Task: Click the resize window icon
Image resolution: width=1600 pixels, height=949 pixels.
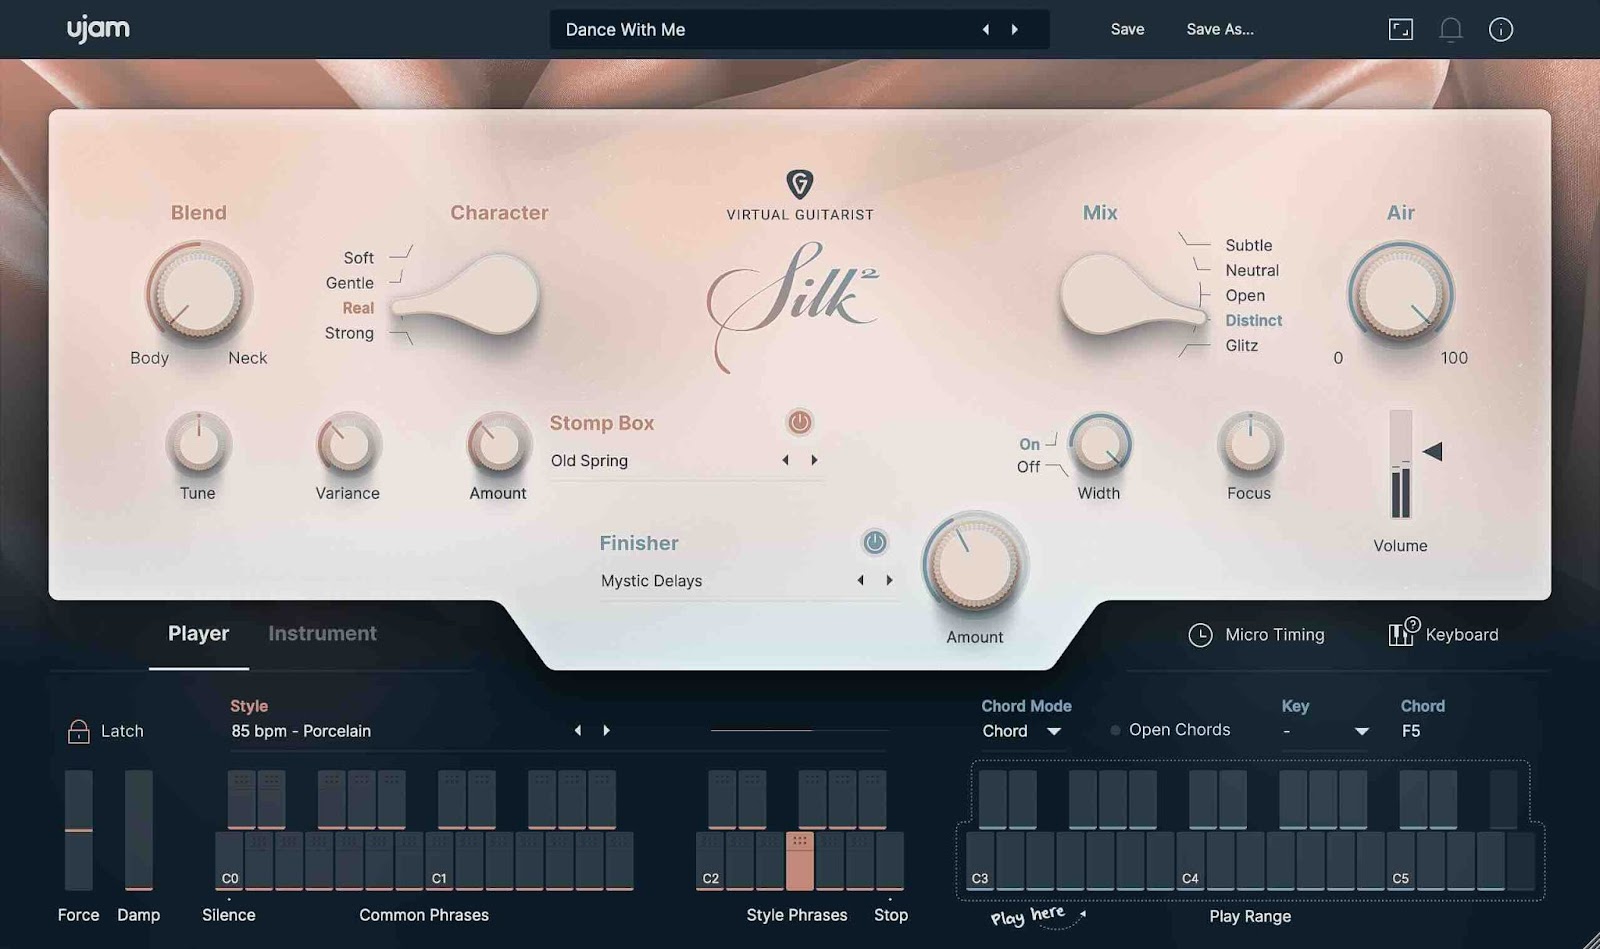Action: point(1401,29)
